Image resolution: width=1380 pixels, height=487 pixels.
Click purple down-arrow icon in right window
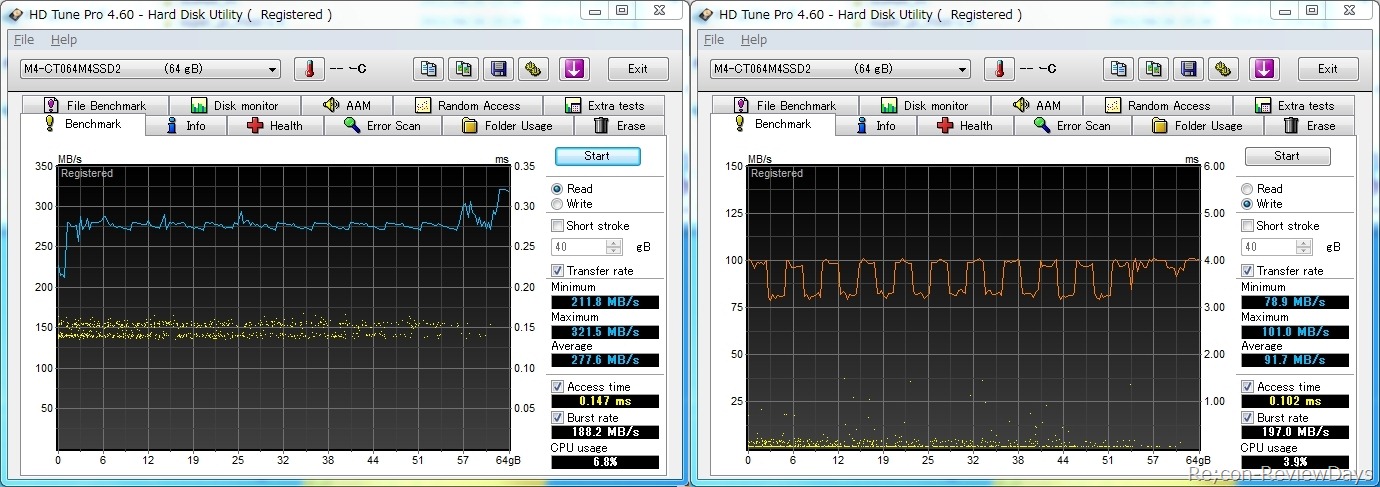[x=1264, y=69]
